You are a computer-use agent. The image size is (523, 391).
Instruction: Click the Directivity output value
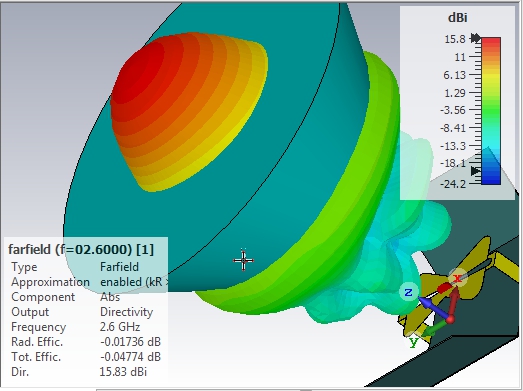pyautogui.click(x=126, y=312)
